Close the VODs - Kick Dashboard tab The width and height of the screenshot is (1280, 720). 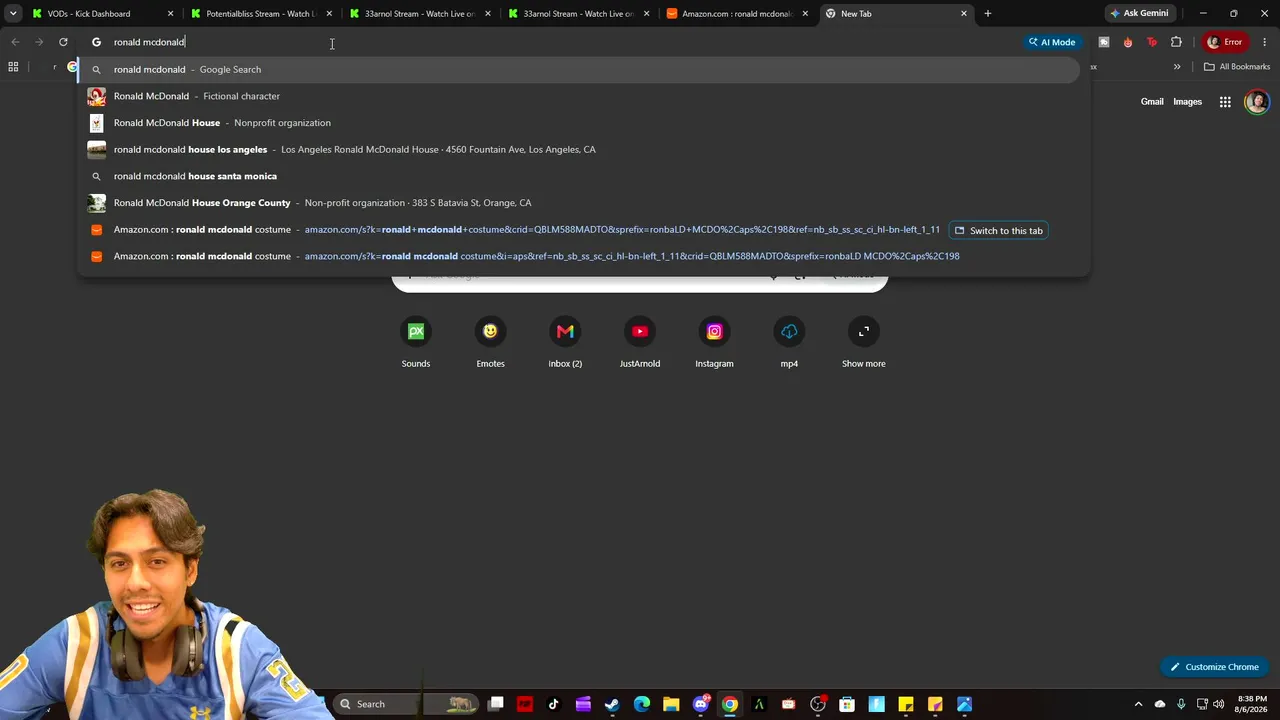click(x=170, y=14)
